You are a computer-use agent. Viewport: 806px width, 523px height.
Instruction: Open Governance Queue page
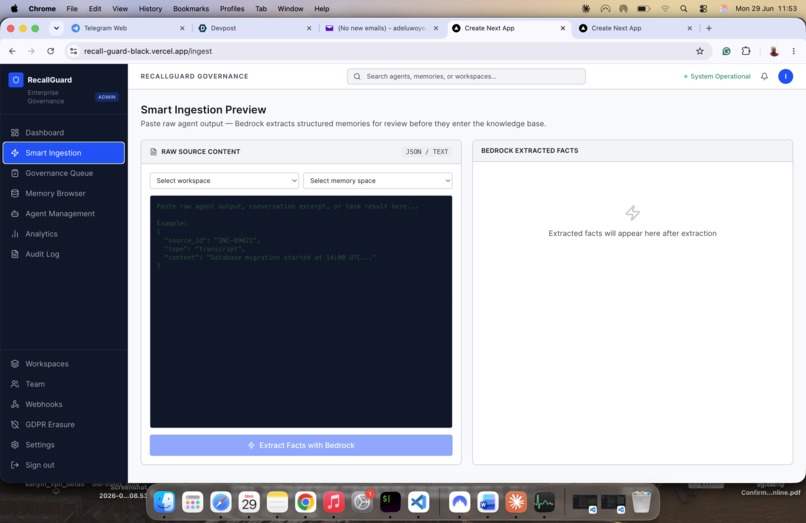tap(64, 173)
